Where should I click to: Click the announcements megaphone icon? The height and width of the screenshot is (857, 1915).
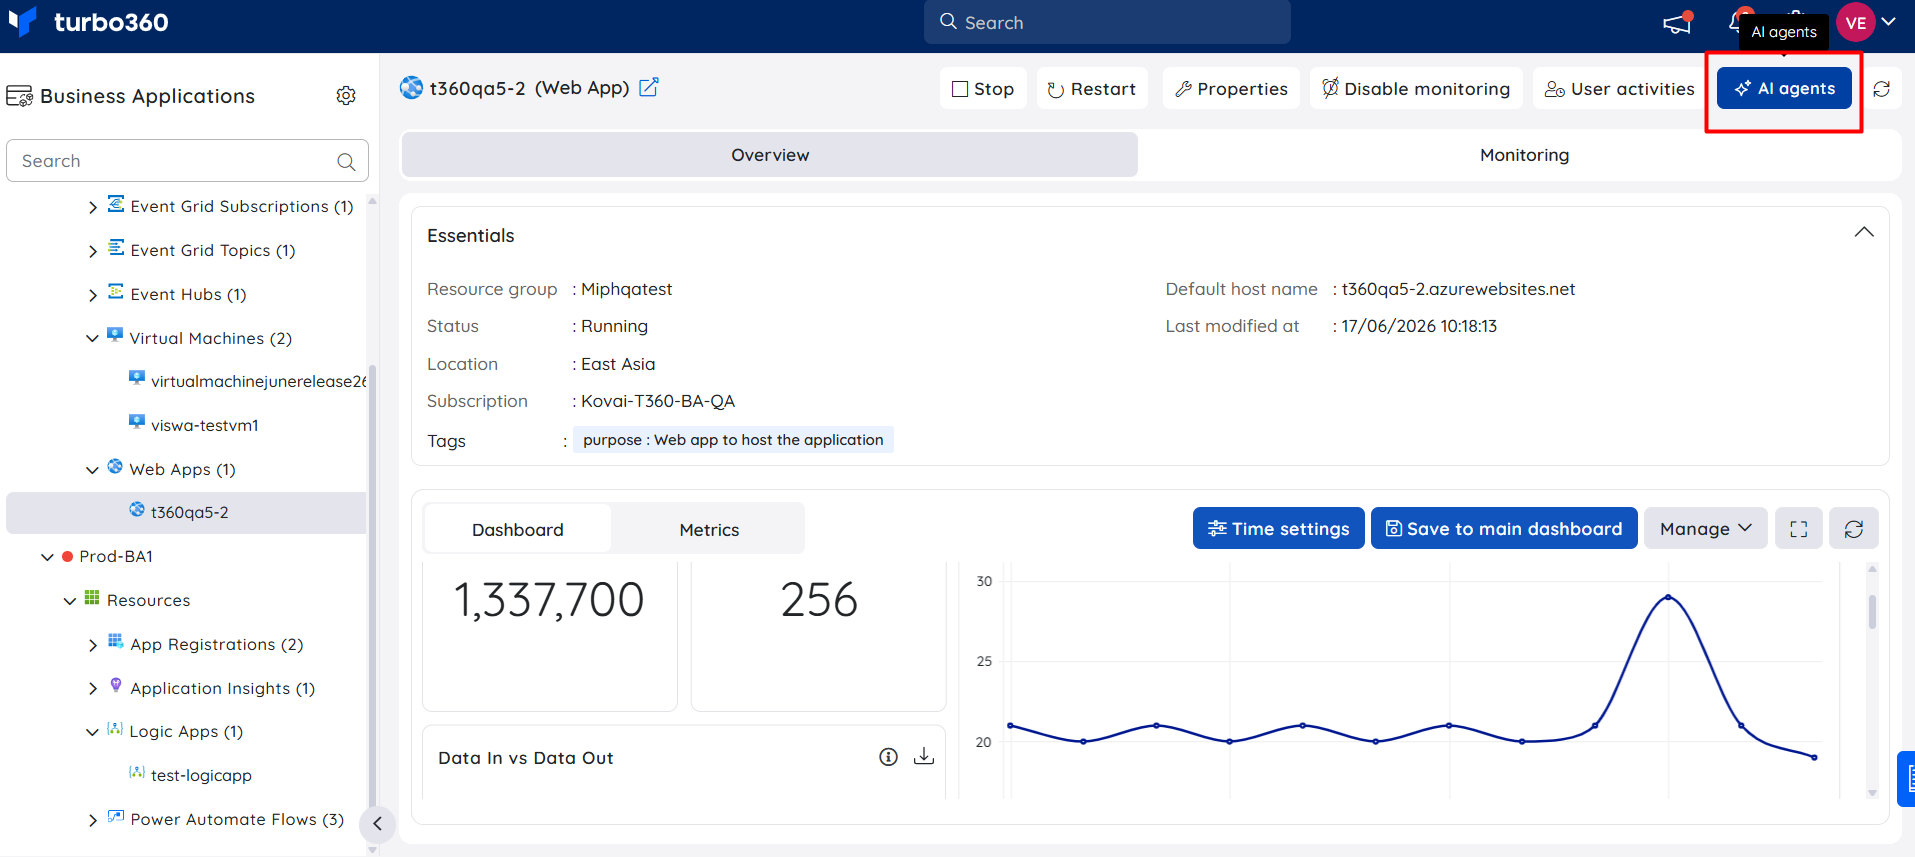click(1677, 23)
